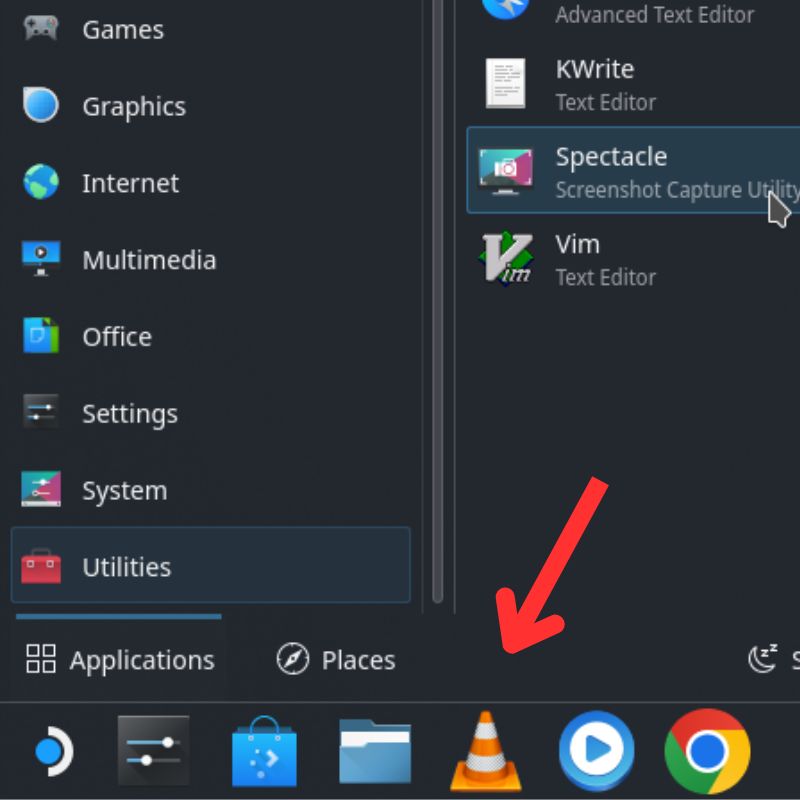Image resolution: width=800 pixels, height=800 pixels.
Task: Open the Games category
Action: (210, 30)
